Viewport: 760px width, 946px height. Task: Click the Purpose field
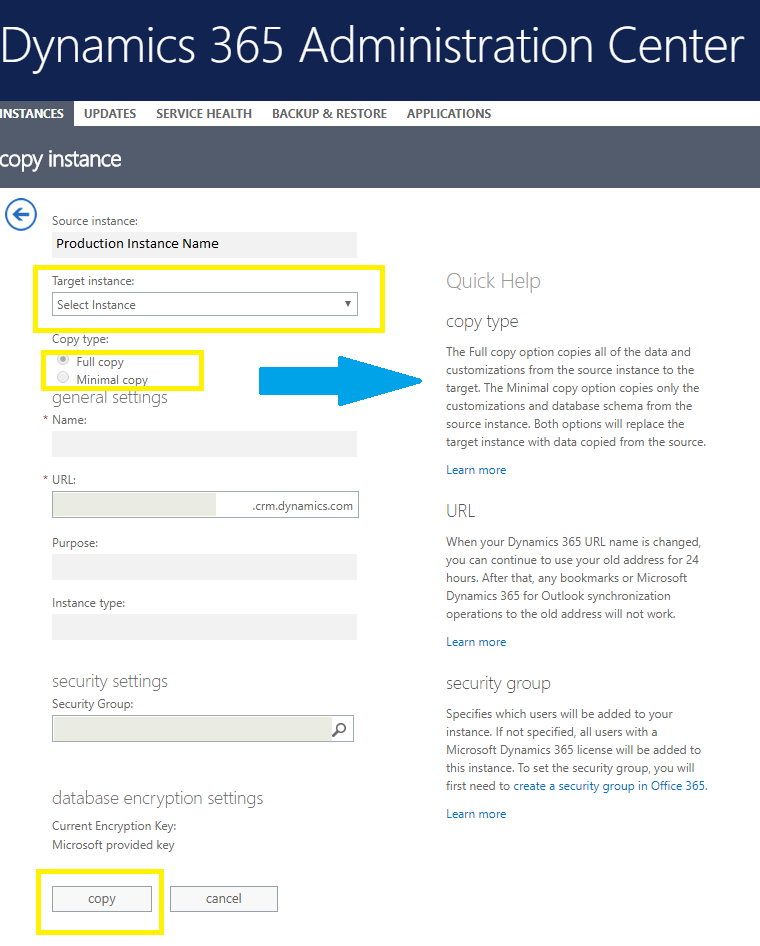pyautogui.click(x=204, y=567)
